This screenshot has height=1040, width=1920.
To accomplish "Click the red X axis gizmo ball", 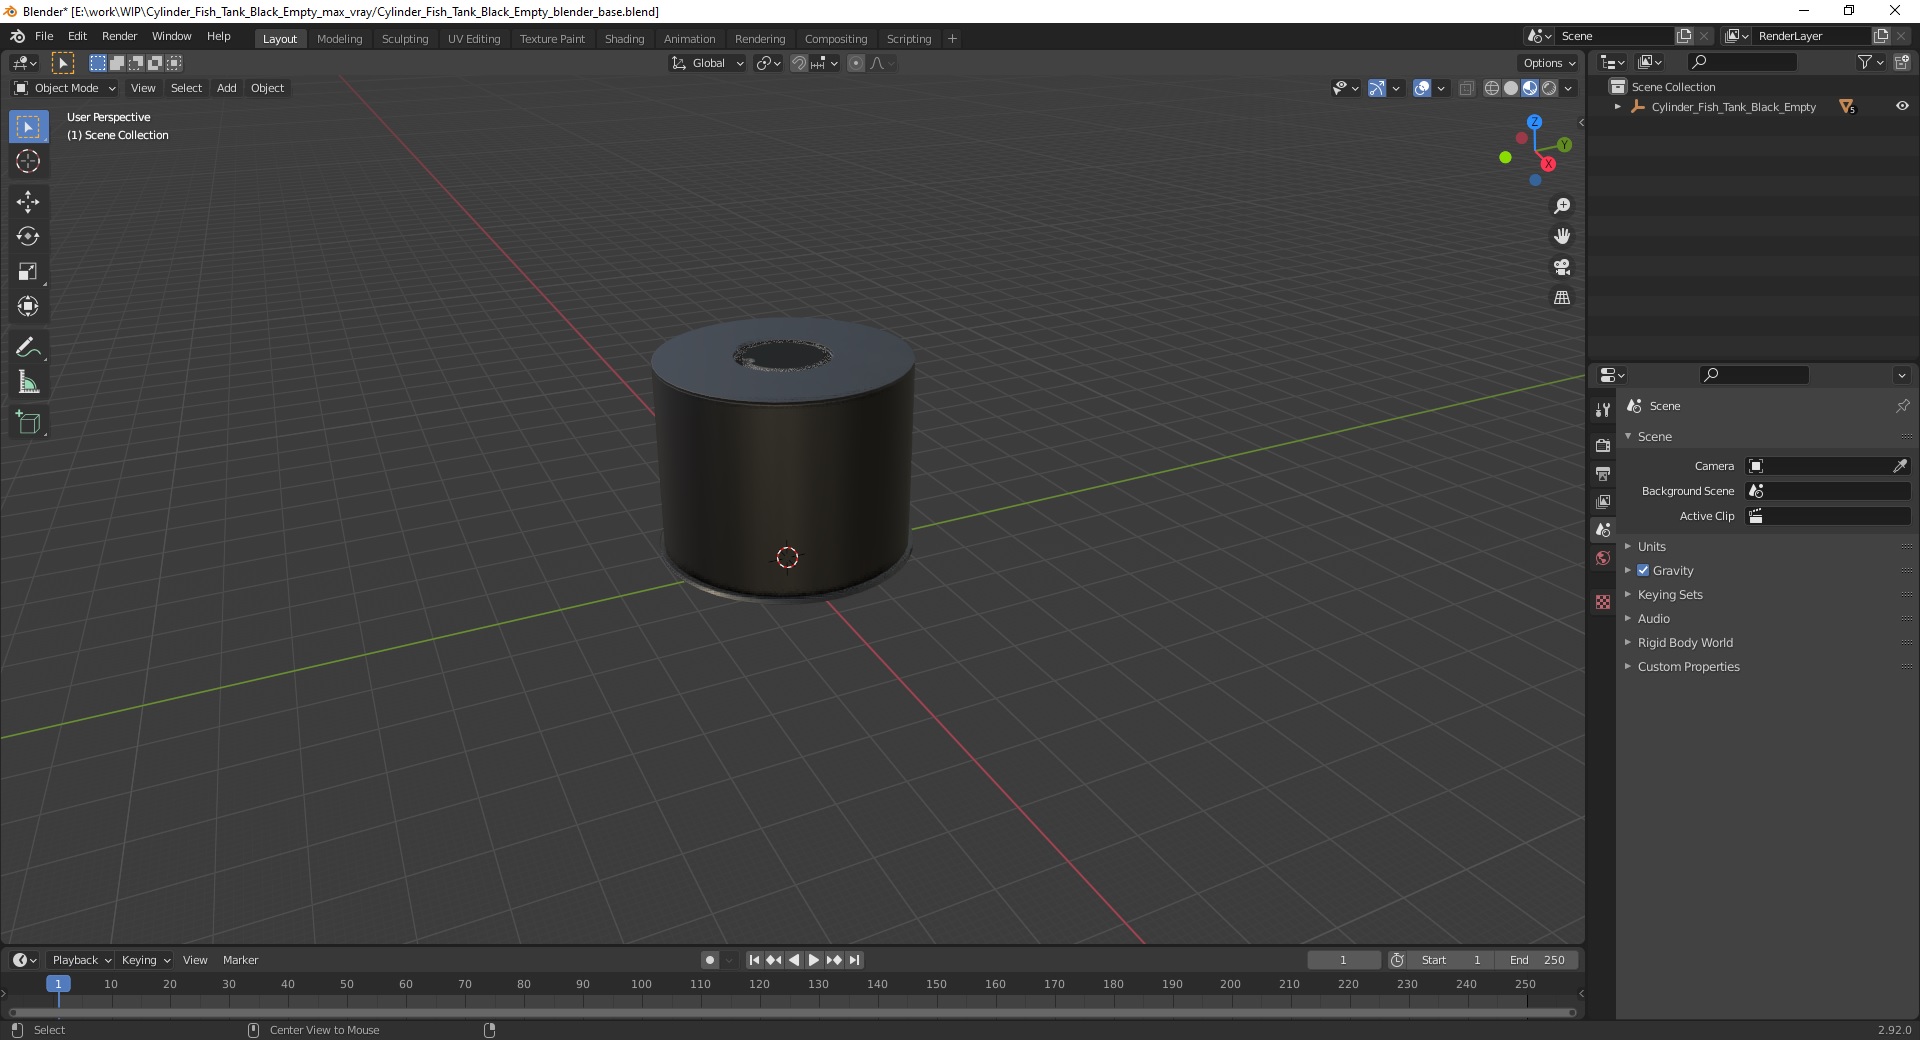I will [1549, 164].
